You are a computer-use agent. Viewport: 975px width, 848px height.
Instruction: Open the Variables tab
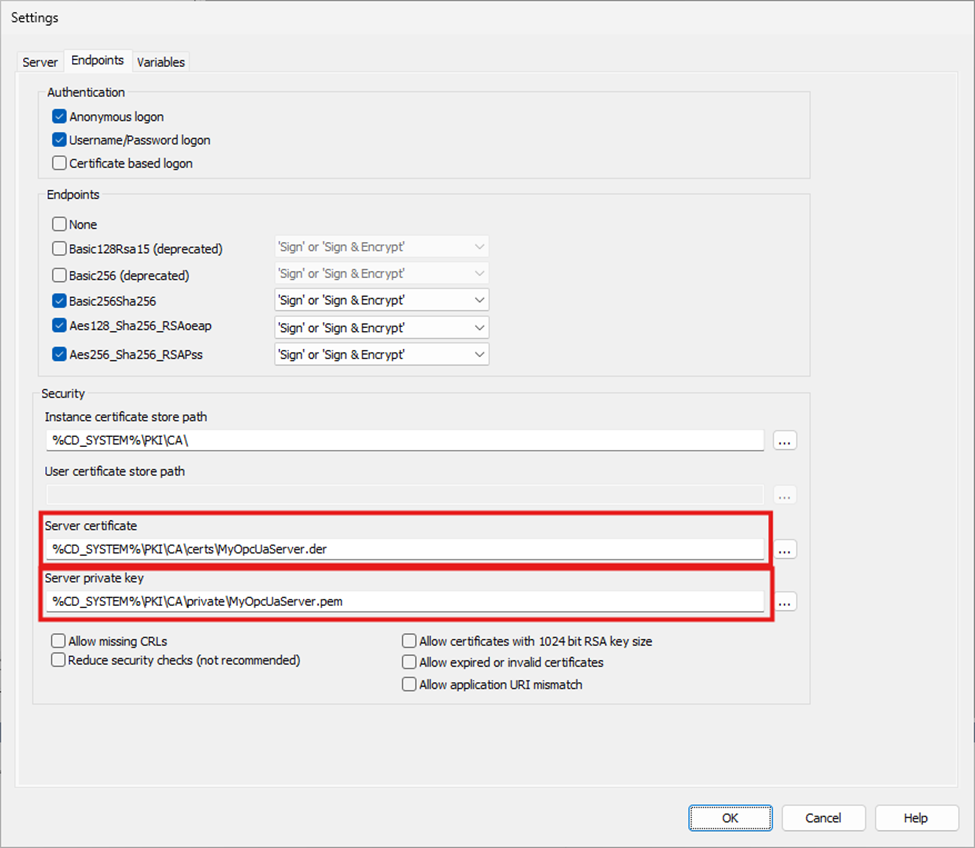coord(161,62)
